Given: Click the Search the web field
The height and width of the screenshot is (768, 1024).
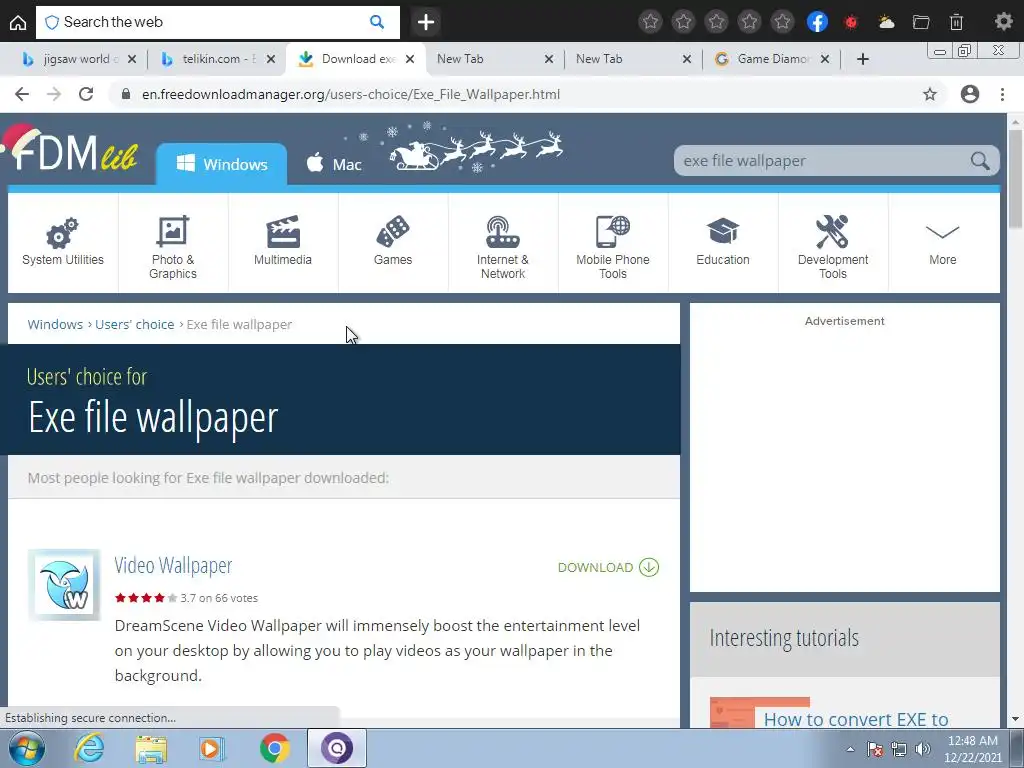Looking at the screenshot, I should pyautogui.click(x=217, y=22).
